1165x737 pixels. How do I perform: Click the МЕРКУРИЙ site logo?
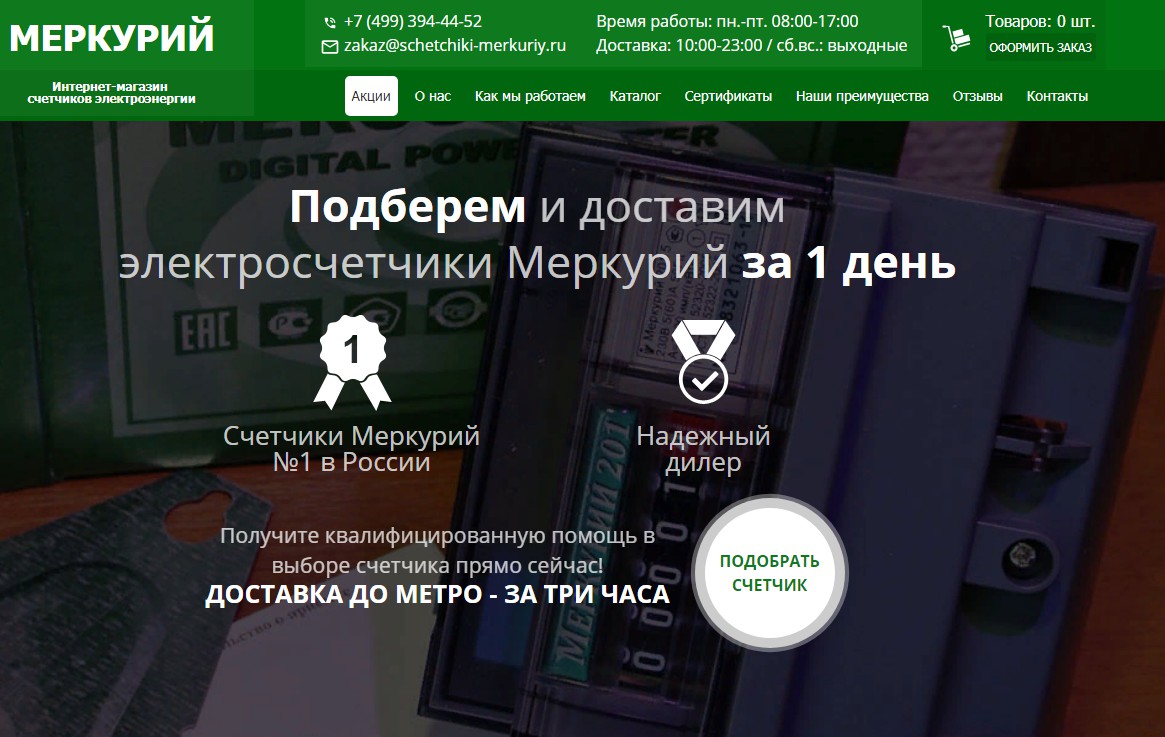[x=112, y=37]
